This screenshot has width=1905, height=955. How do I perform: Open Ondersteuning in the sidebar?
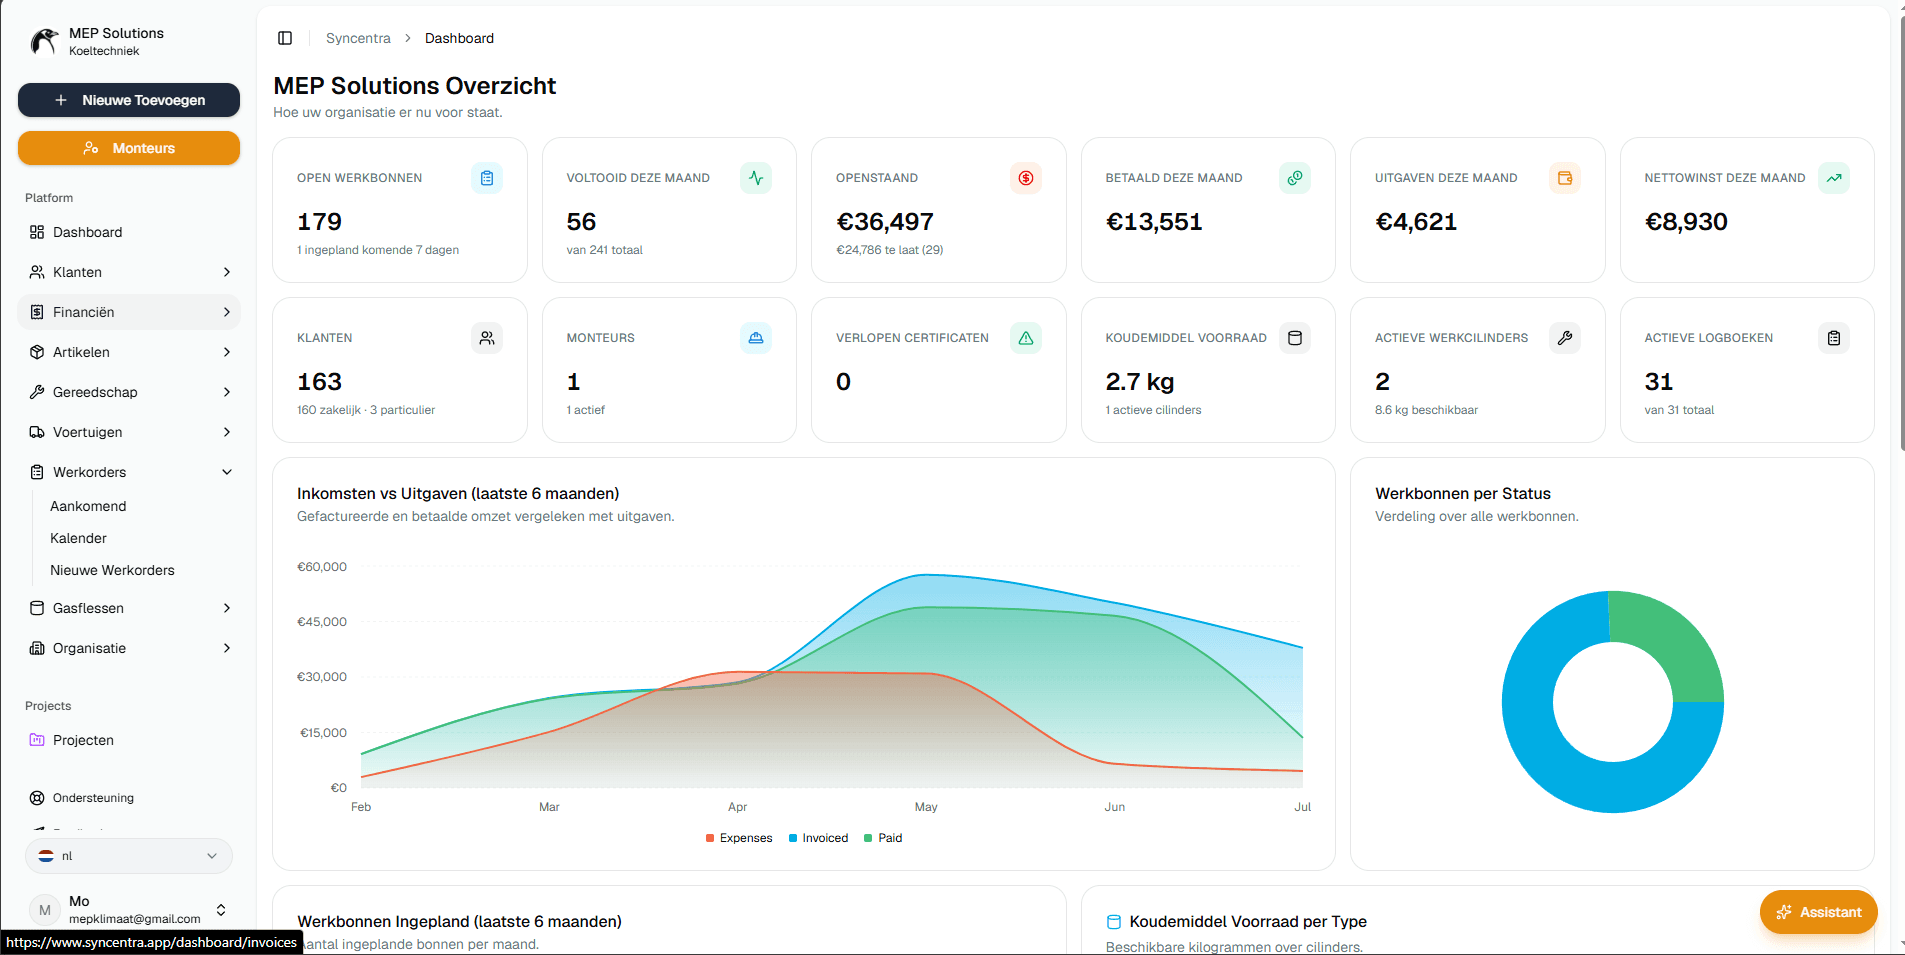pos(129,798)
